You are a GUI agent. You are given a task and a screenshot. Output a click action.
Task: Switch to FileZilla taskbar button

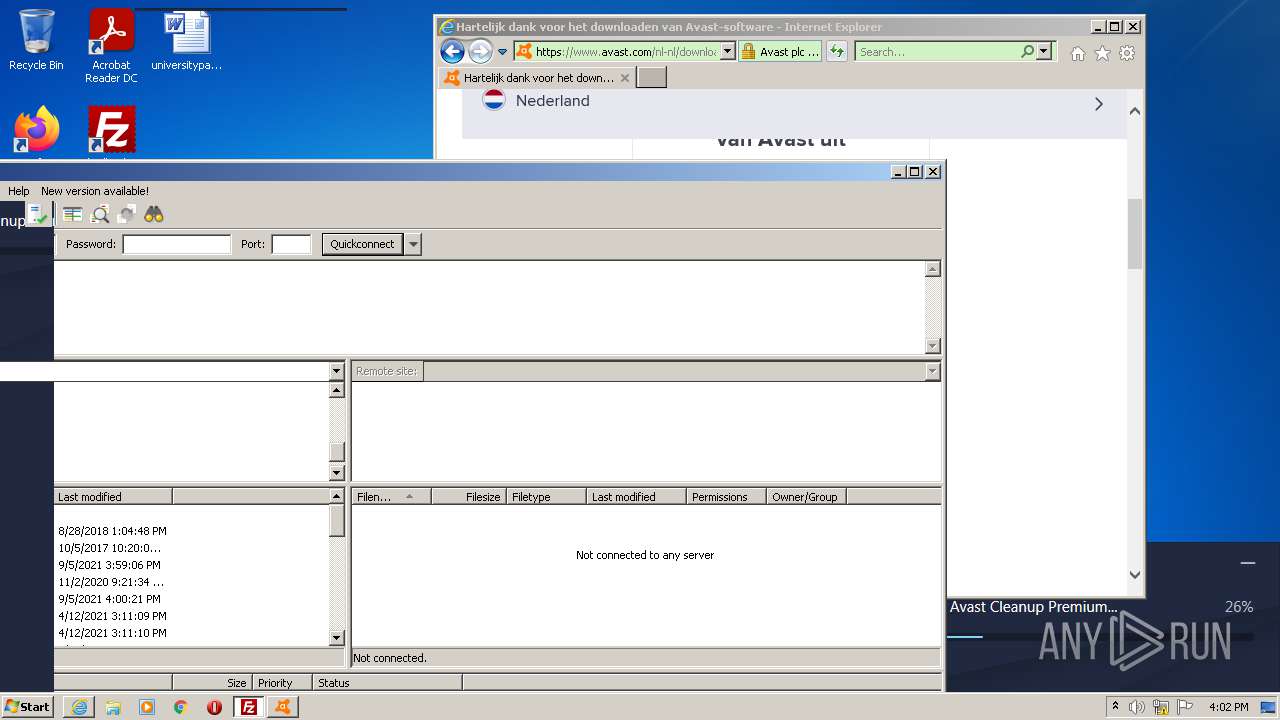pos(248,707)
